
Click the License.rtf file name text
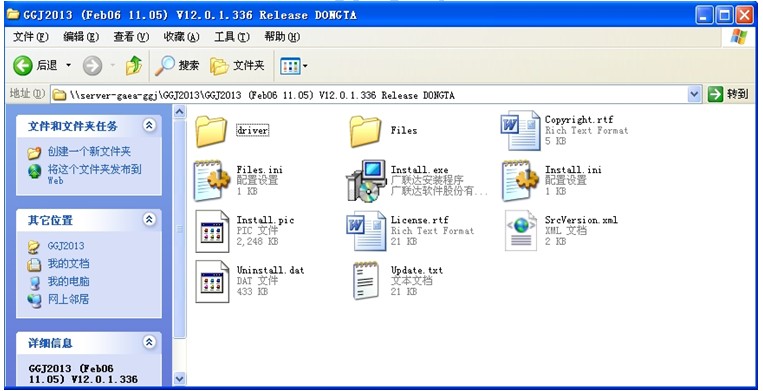419,220
